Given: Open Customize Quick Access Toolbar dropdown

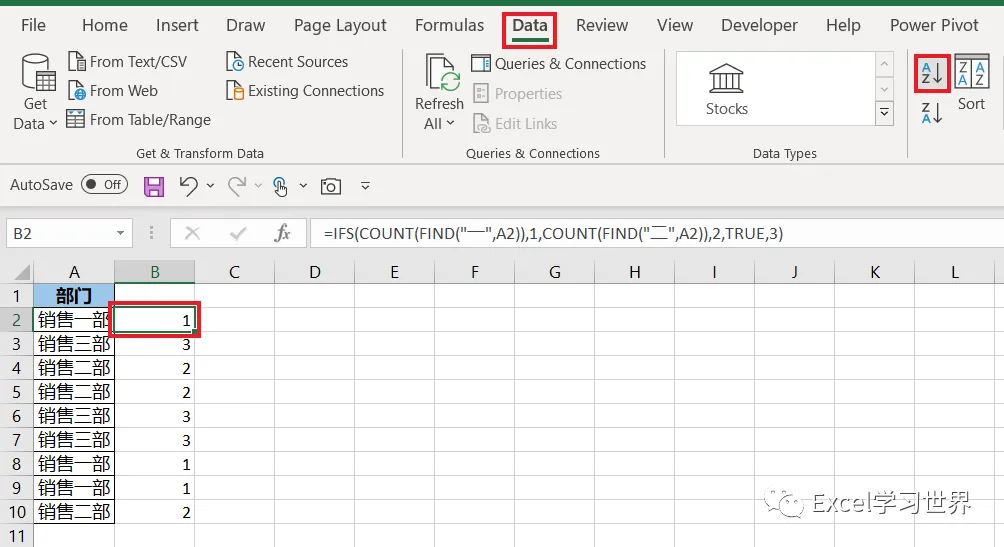Looking at the screenshot, I should tap(365, 186).
